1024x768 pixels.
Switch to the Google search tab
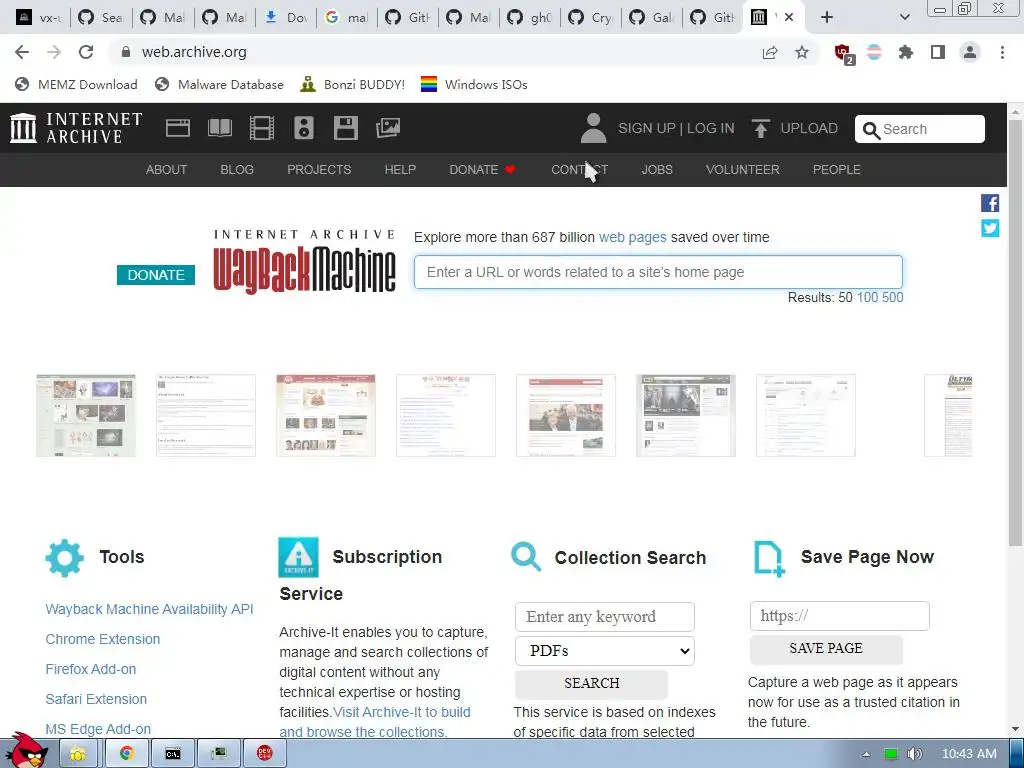click(347, 17)
